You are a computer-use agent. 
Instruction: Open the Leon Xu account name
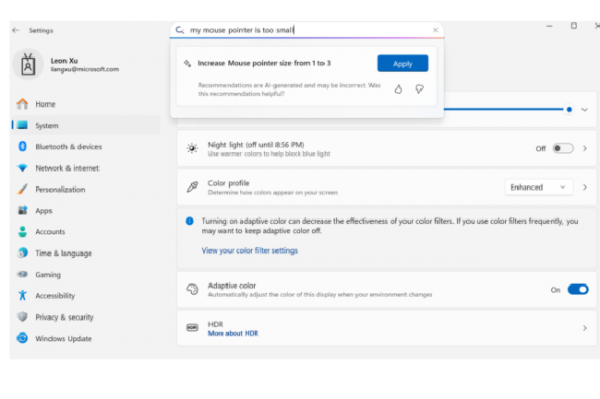(64, 60)
